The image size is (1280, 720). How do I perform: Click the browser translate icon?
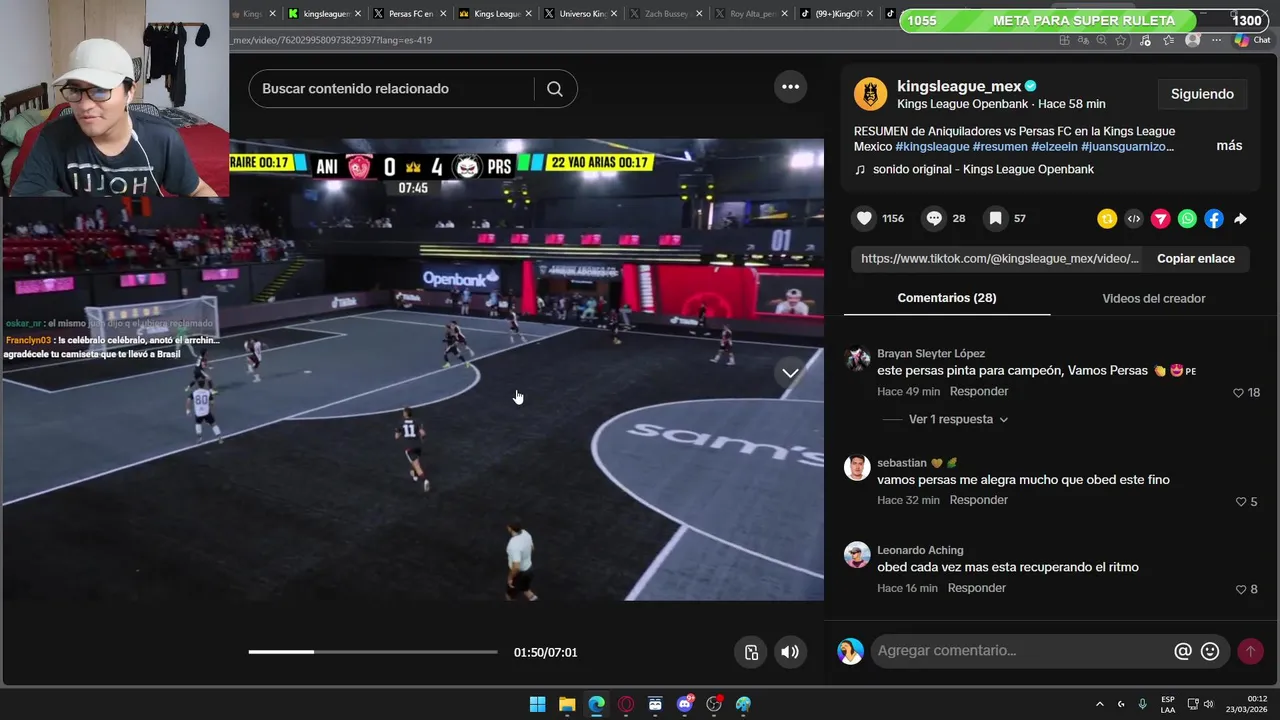[1083, 40]
